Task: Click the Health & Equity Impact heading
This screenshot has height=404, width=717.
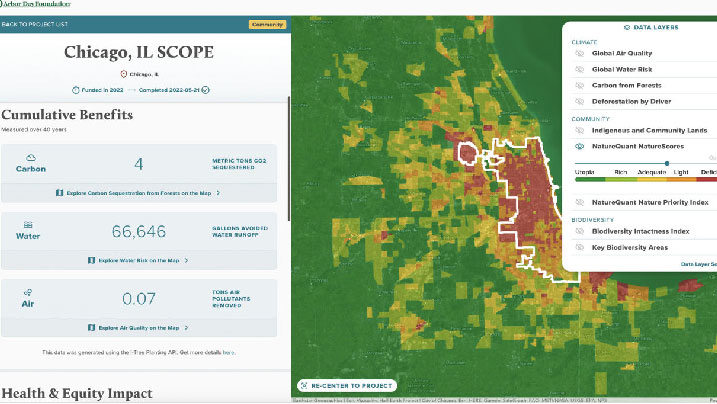Action: 77,393
